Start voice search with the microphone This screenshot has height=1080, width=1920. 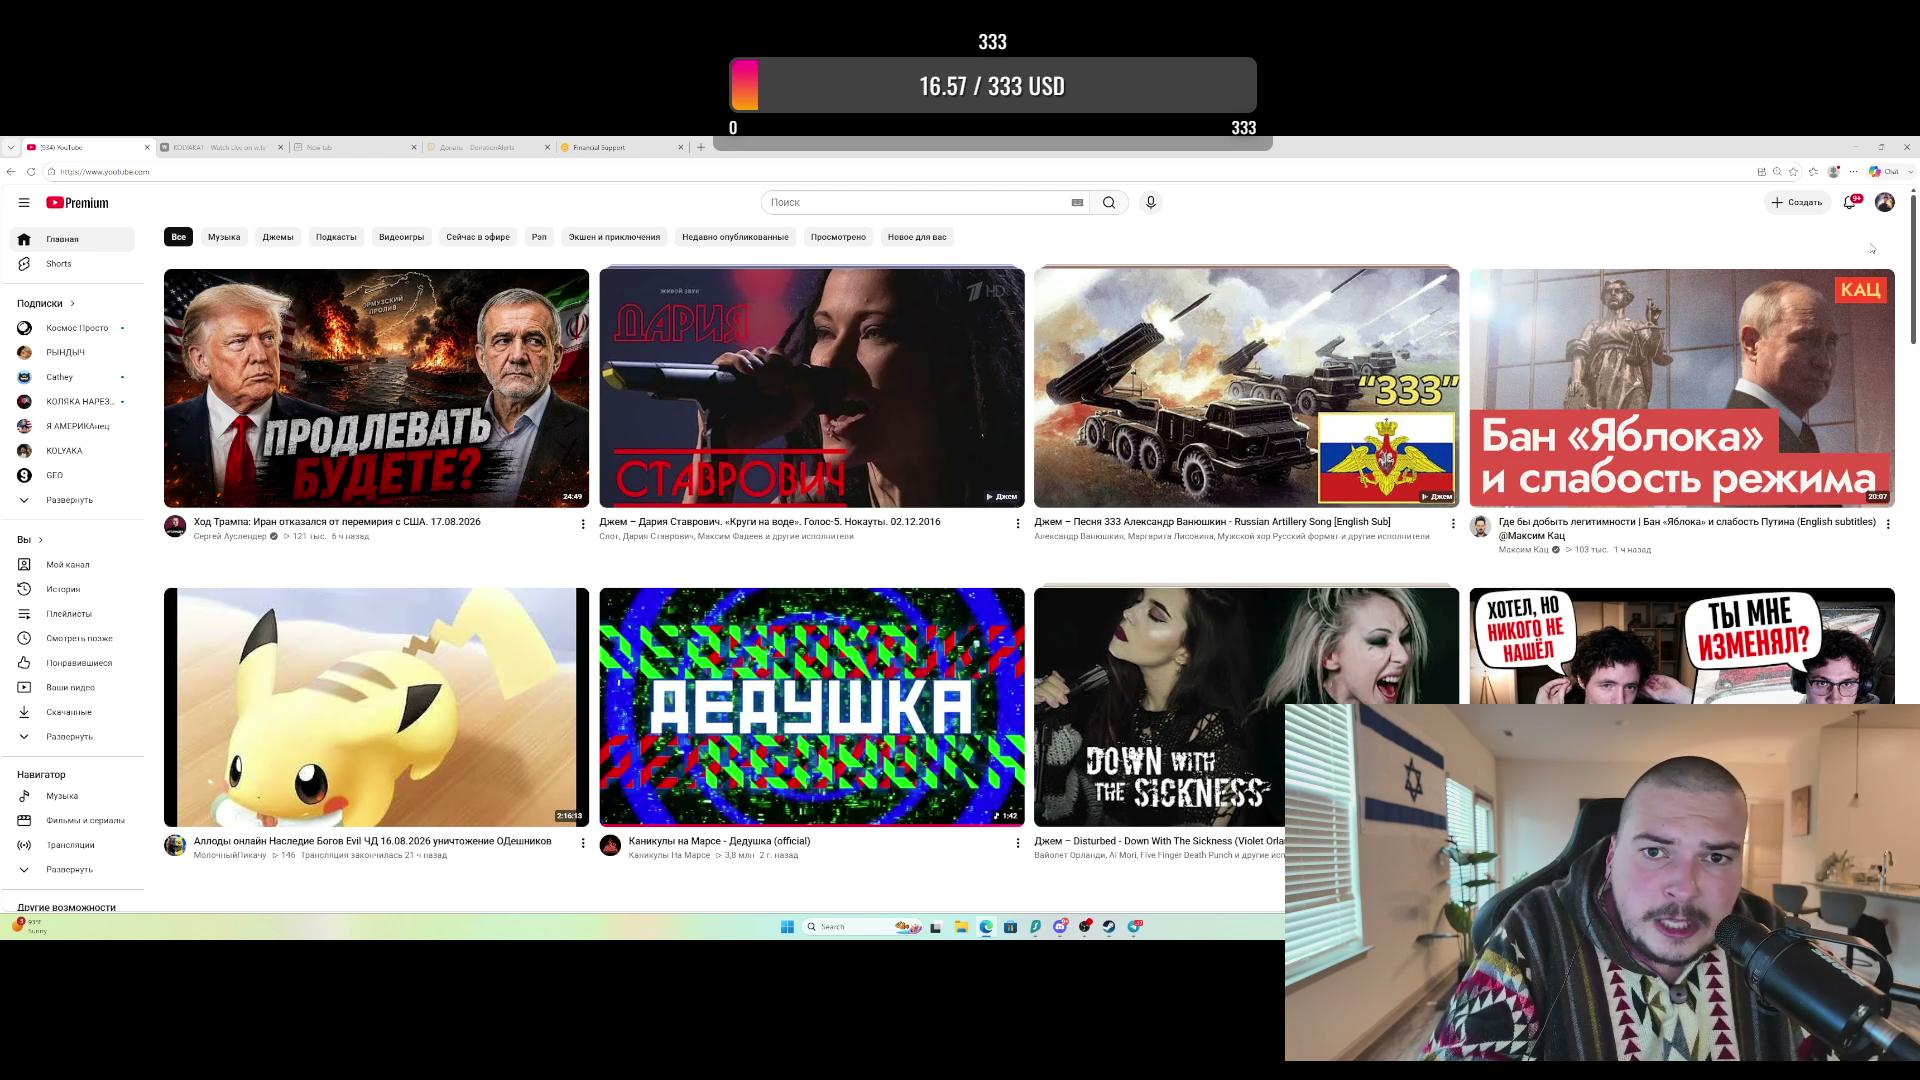coord(1151,203)
